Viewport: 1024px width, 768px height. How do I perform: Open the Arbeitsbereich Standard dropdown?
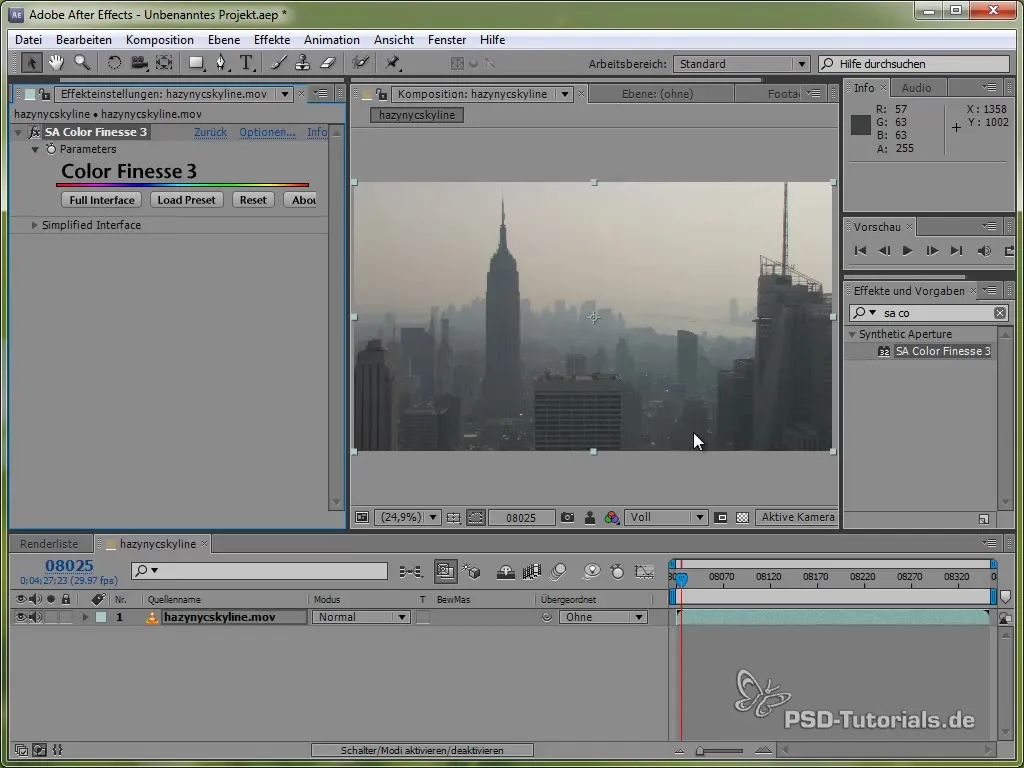[x=741, y=64]
